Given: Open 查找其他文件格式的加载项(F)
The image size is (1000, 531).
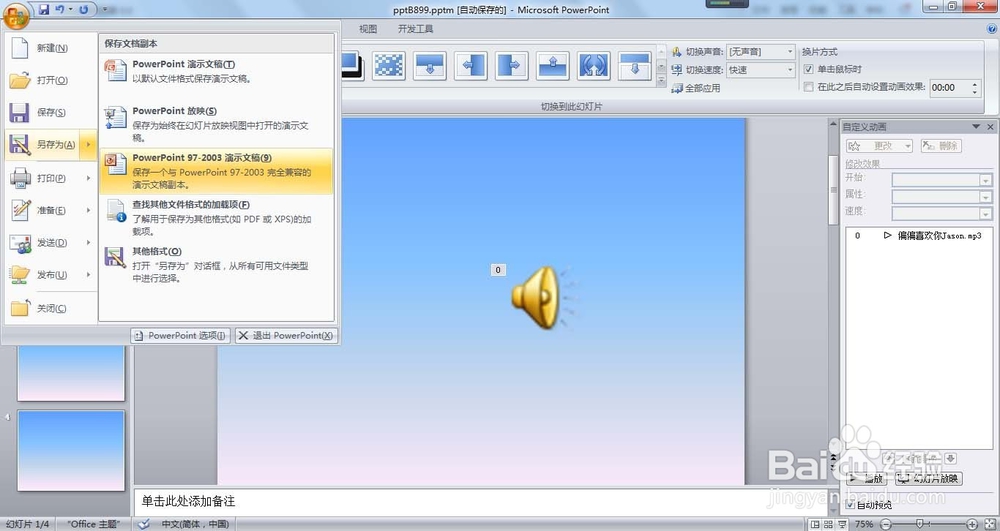Looking at the screenshot, I should click(216, 217).
